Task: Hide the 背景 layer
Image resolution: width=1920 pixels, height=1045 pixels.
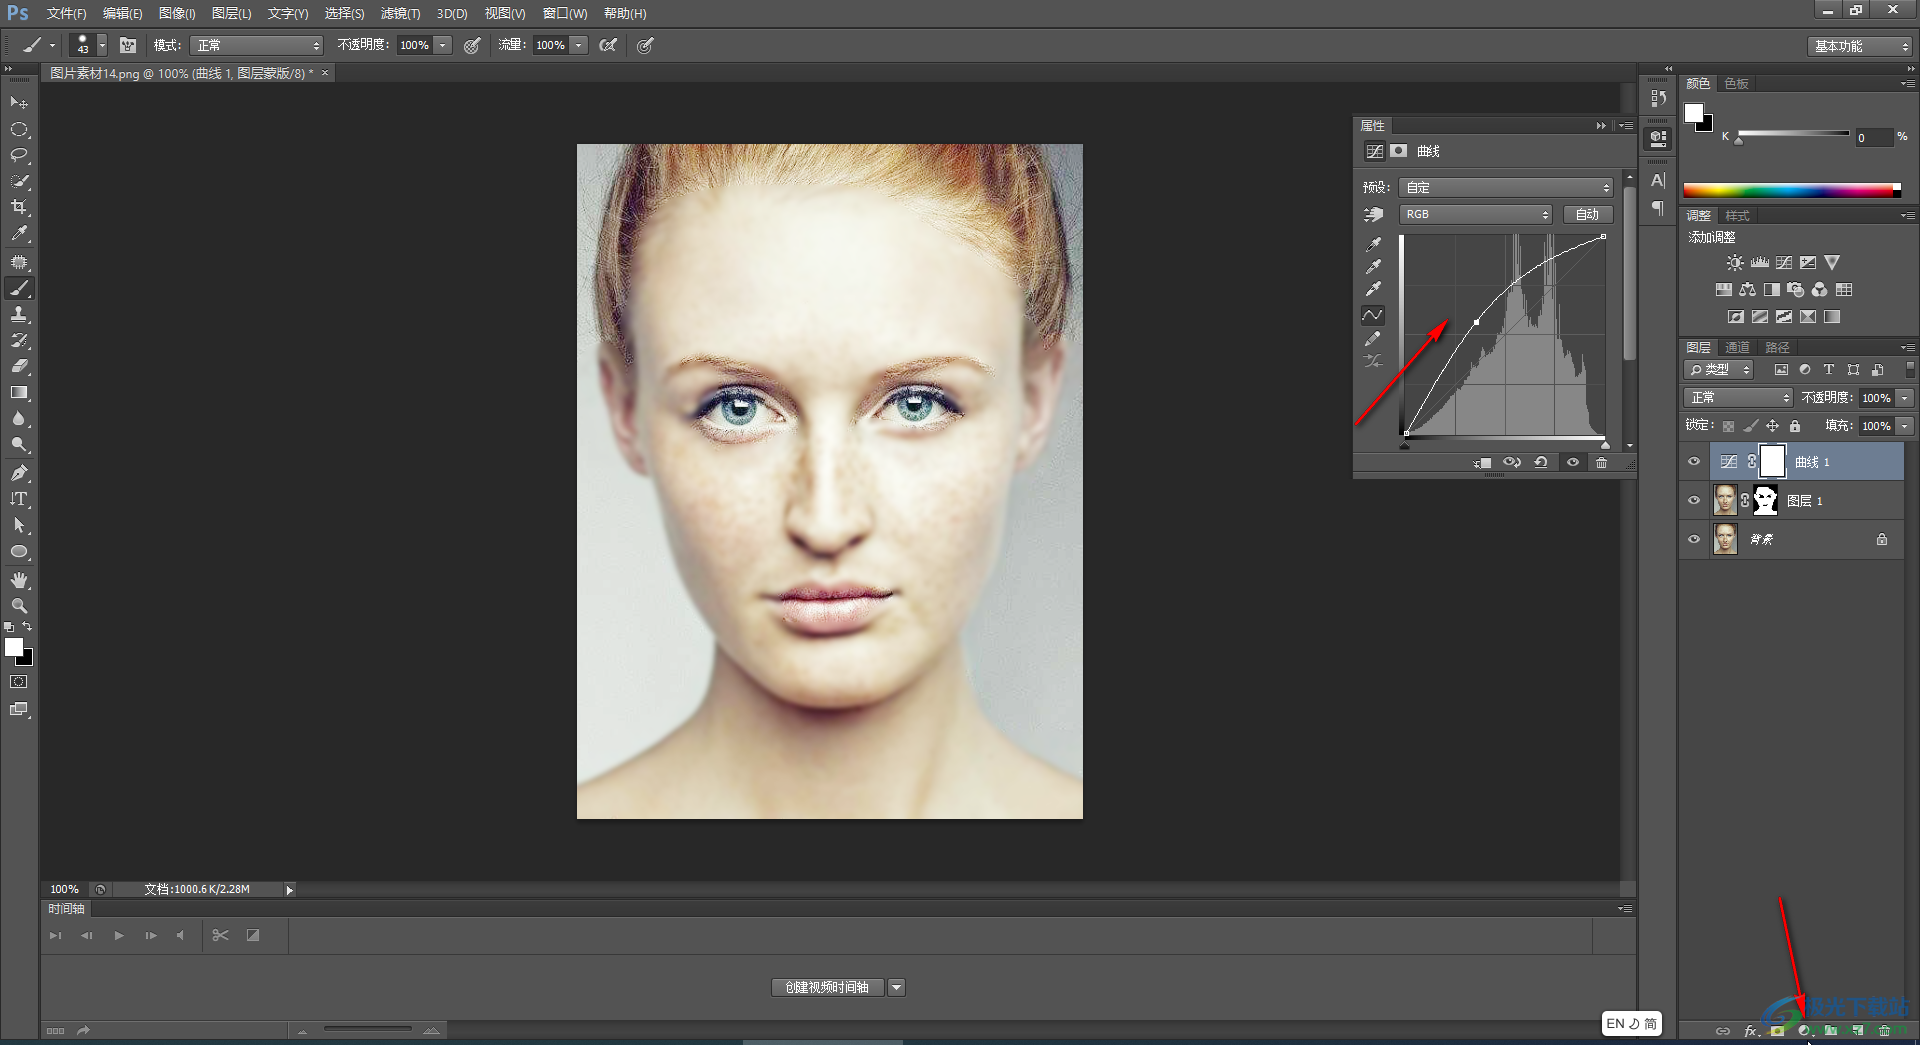Action: 1694,539
